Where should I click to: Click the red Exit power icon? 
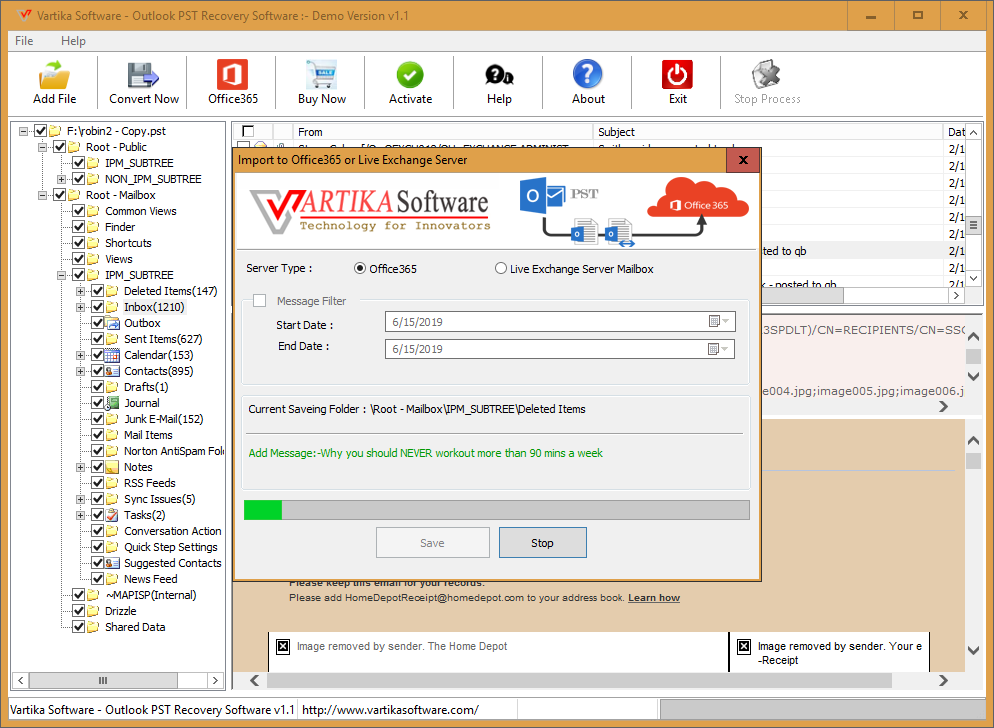click(677, 75)
